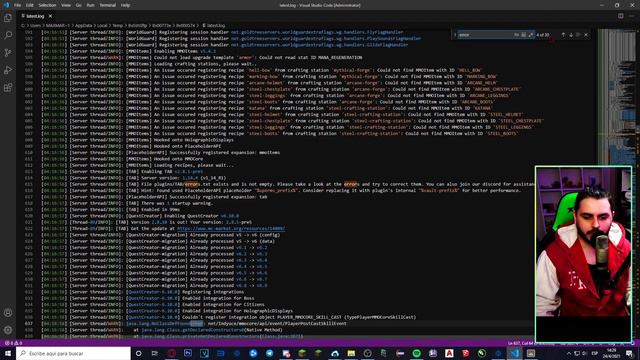
Task: Open the Manage gear in activity bar
Action: coord(8,330)
